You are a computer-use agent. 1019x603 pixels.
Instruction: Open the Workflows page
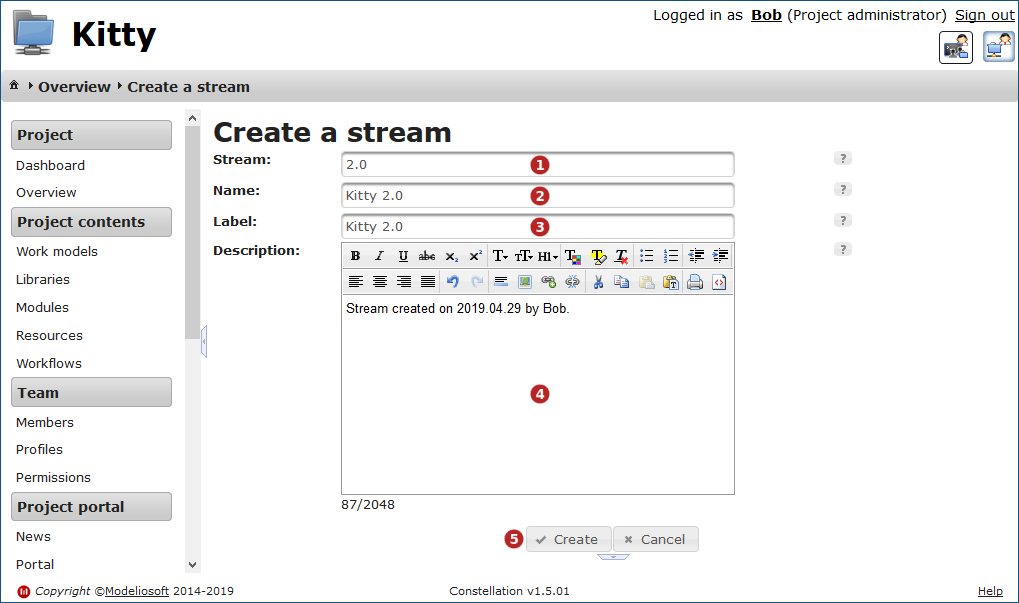point(49,364)
